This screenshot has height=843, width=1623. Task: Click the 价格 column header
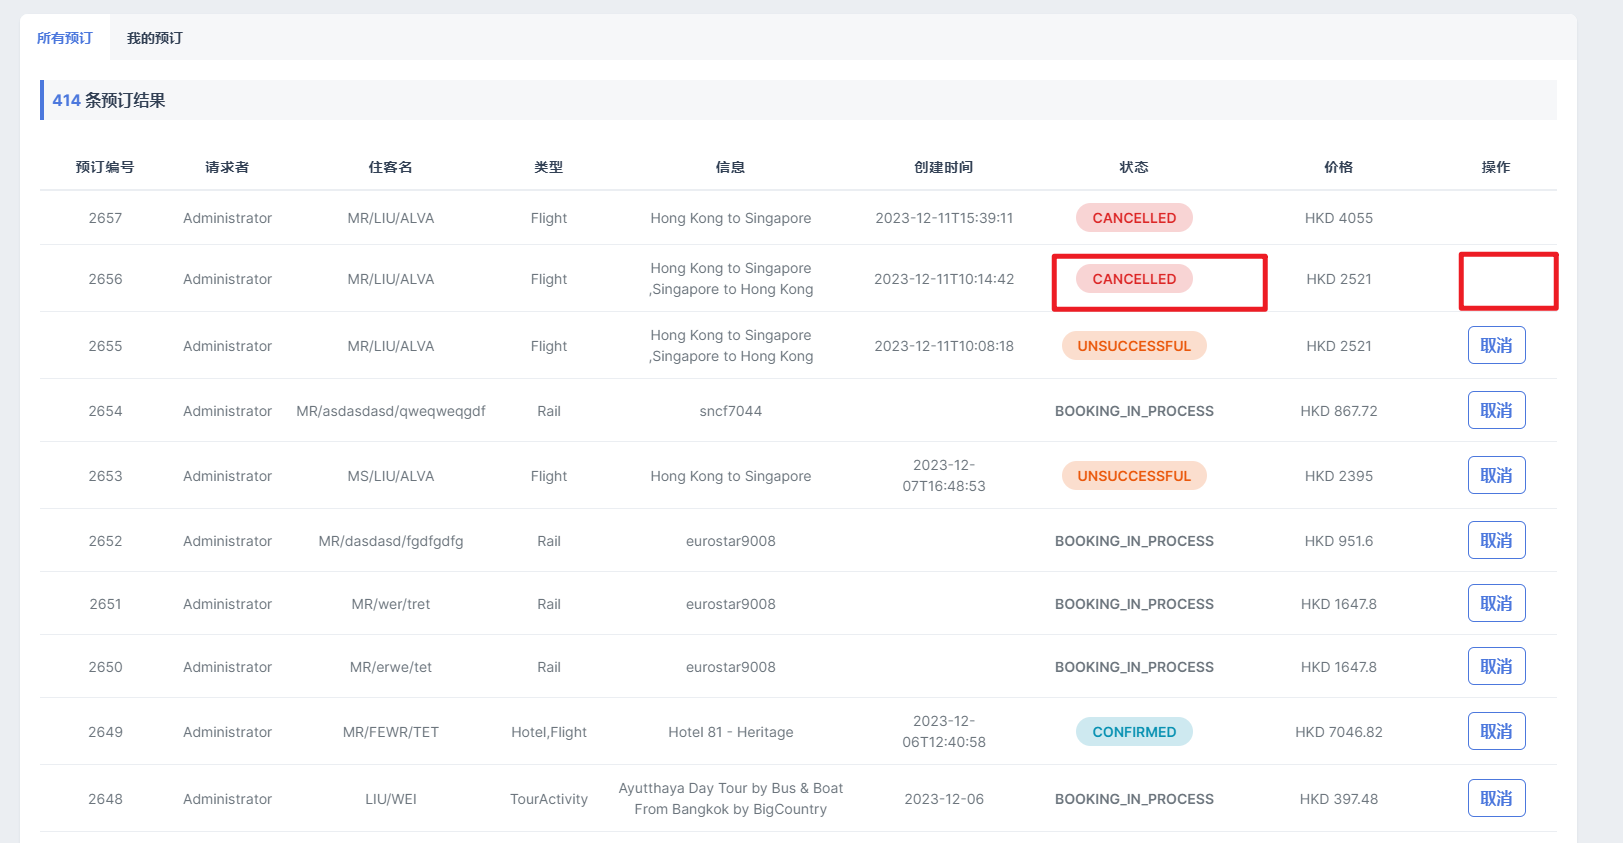pyautogui.click(x=1338, y=167)
